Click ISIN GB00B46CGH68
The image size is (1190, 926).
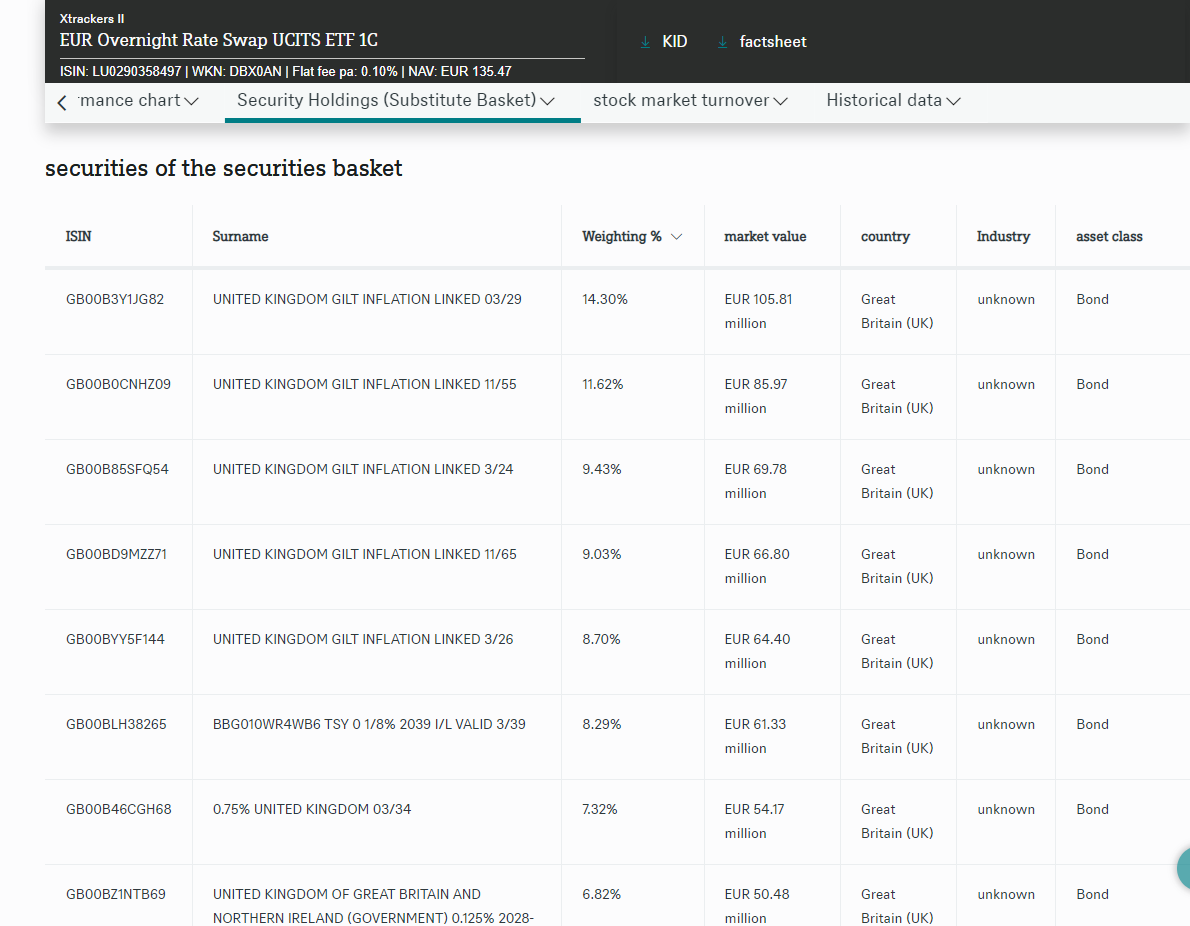[x=118, y=809]
